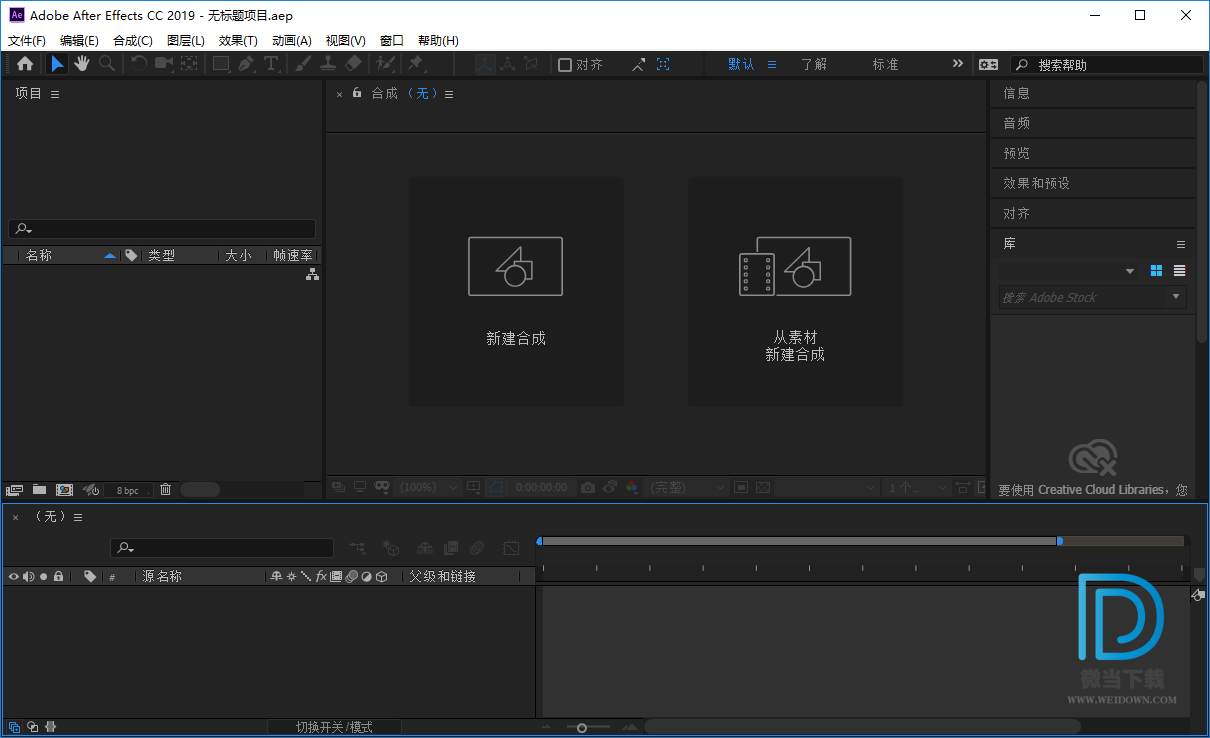Enable the 对齐 snapping checkbox
Viewport: 1210px width, 738px height.
(x=565, y=65)
